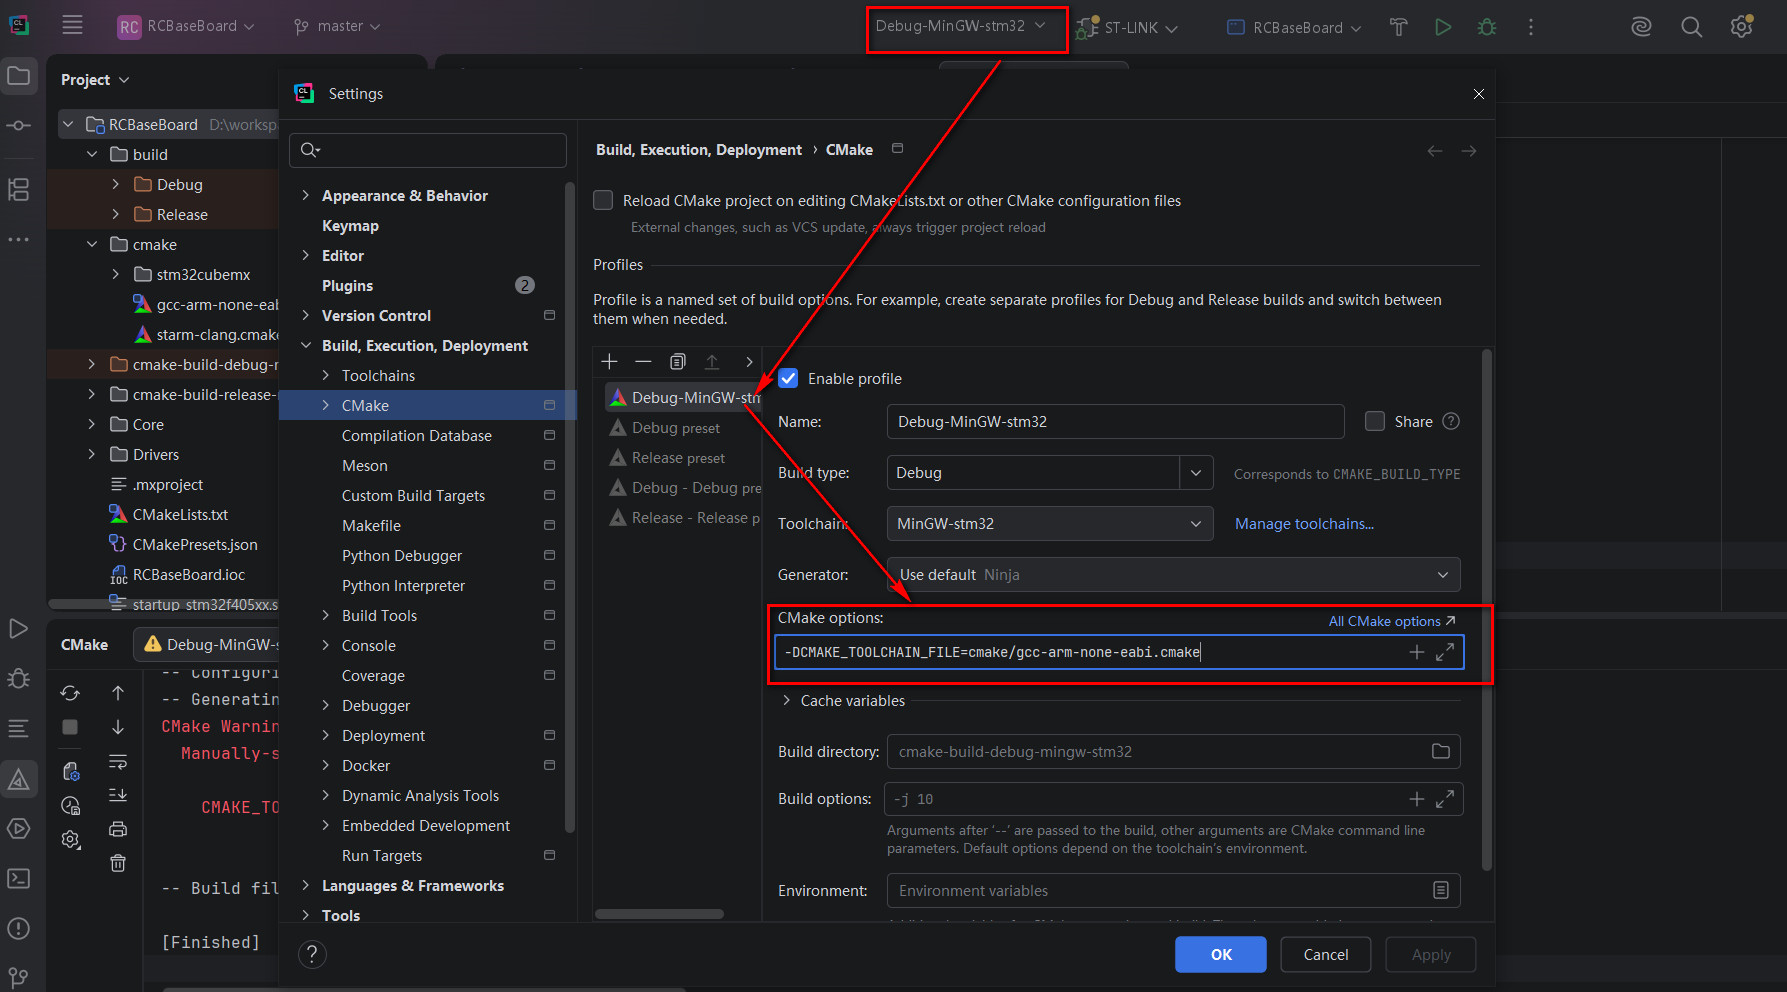Enable reload CMake project on editing checkbox
The height and width of the screenshot is (992, 1787).
(603, 201)
